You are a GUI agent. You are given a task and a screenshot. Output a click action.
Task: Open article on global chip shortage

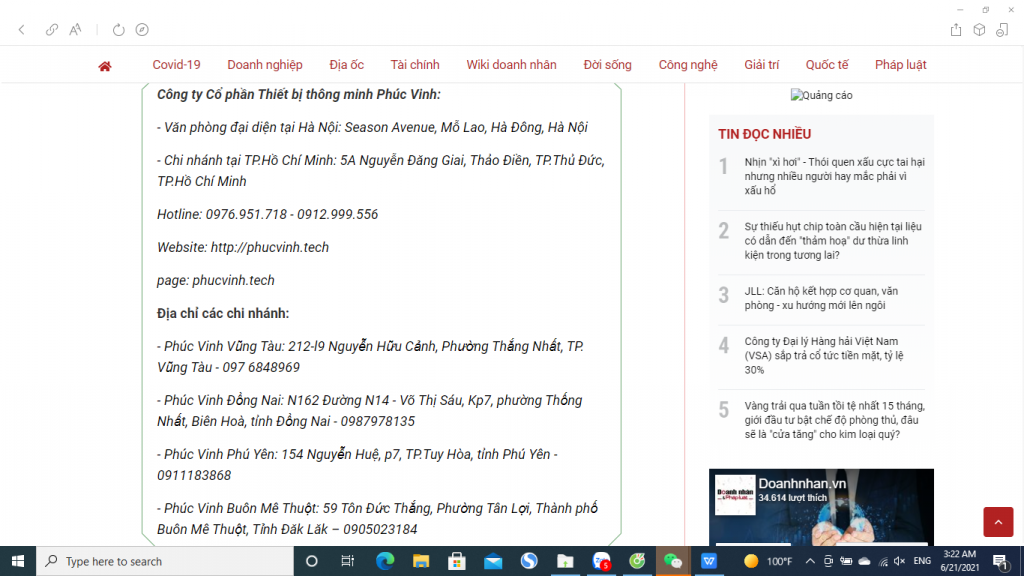[833, 240]
